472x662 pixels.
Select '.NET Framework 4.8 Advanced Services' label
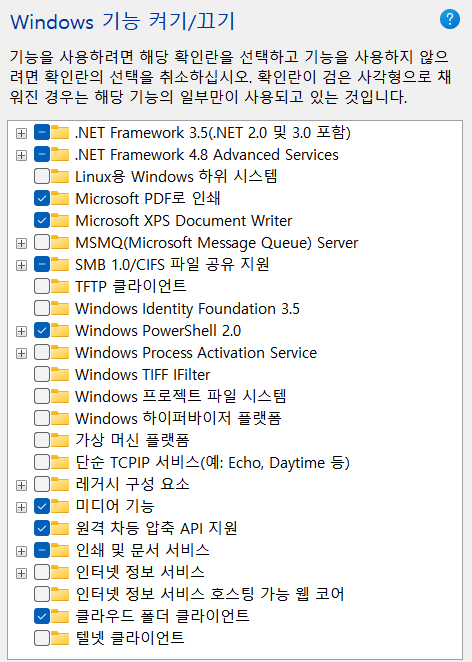coord(207,155)
